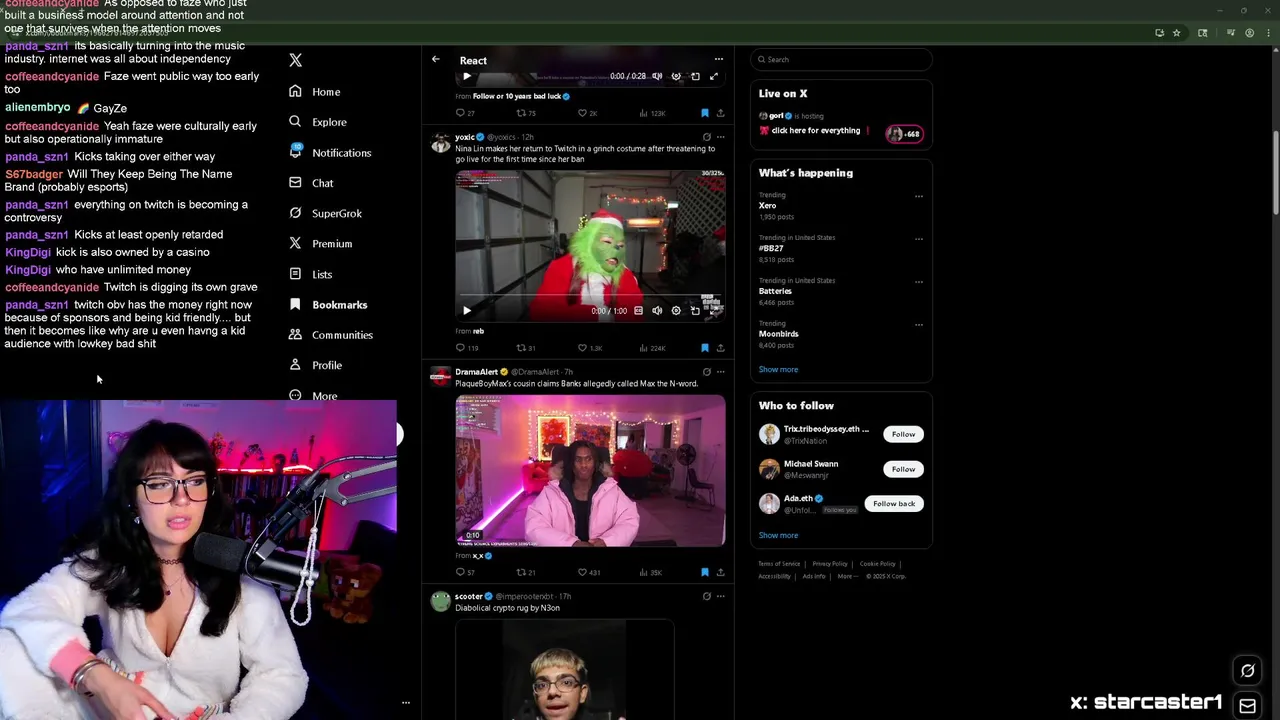Follow Trix.tribeodyssey.eth
This screenshot has height=720, width=1280.
[x=903, y=434]
